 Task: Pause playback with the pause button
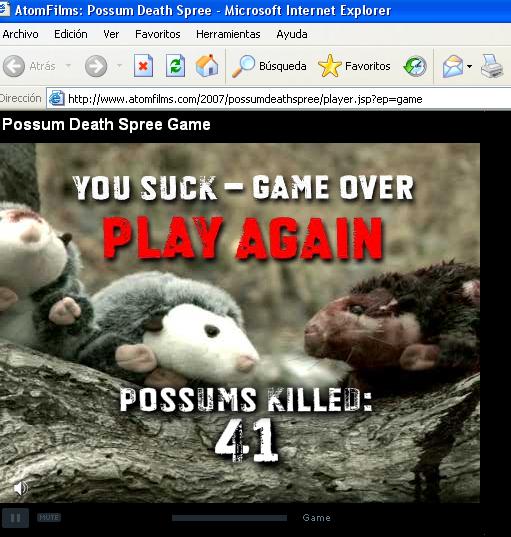click(15, 518)
